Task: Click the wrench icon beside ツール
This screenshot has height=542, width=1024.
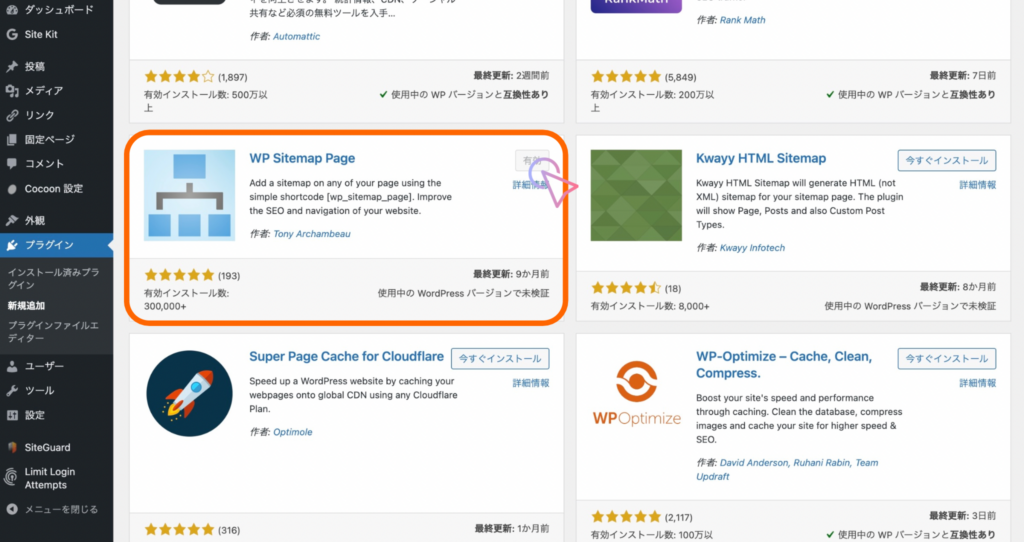Action: click(x=12, y=390)
